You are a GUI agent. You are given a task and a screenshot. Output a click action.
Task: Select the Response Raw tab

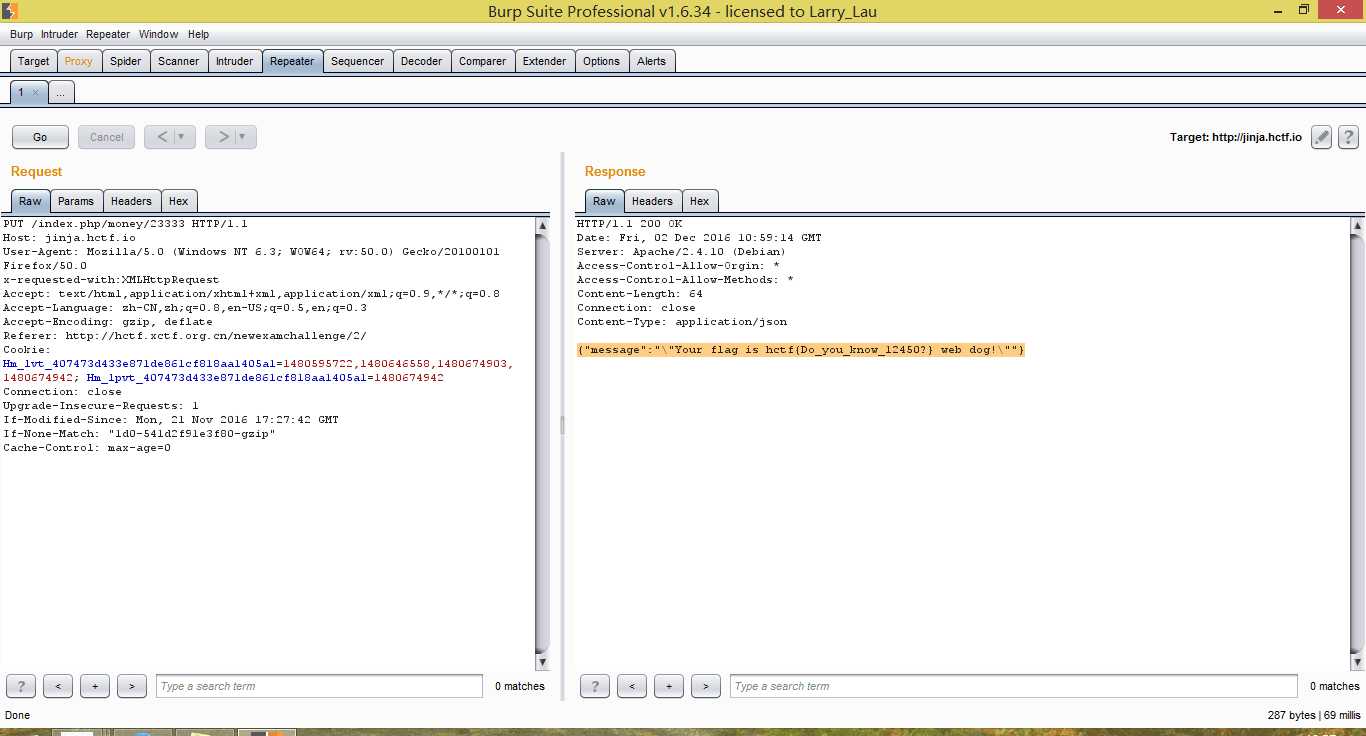pos(605,201)
